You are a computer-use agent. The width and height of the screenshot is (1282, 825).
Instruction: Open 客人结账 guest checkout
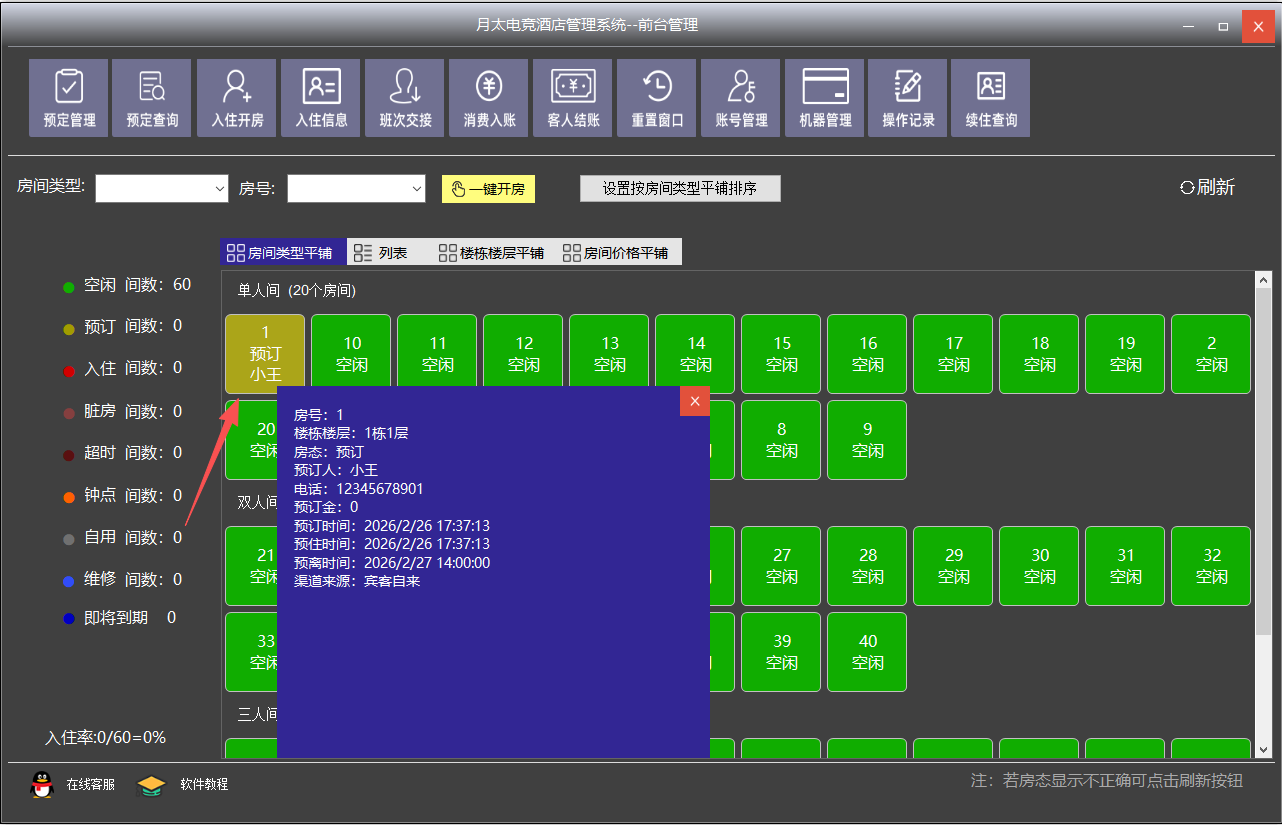coord(573,97)
